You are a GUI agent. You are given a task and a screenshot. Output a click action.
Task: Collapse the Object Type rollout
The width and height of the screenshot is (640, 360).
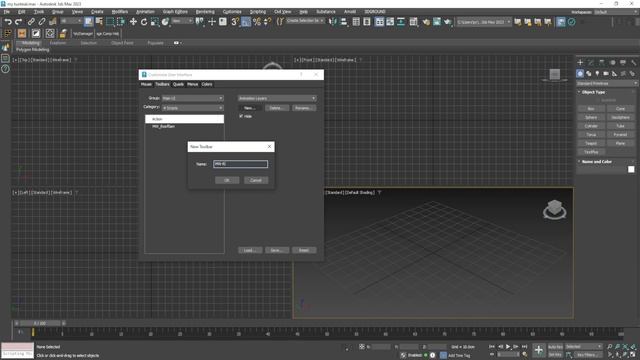click(x=593, y=92)
